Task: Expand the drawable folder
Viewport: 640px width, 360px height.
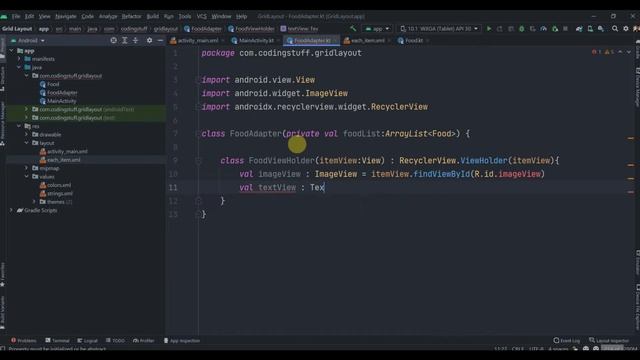Action: 27,134
